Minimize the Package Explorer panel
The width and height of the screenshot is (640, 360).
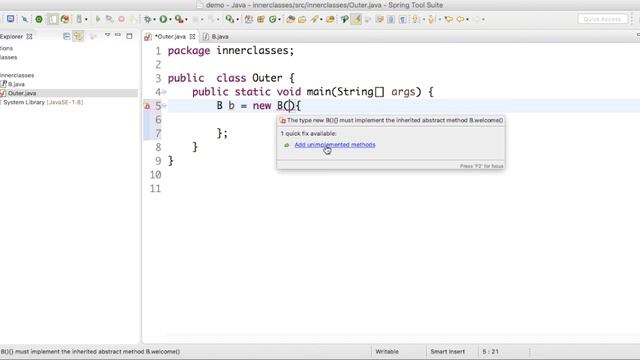tap(118, 36)
